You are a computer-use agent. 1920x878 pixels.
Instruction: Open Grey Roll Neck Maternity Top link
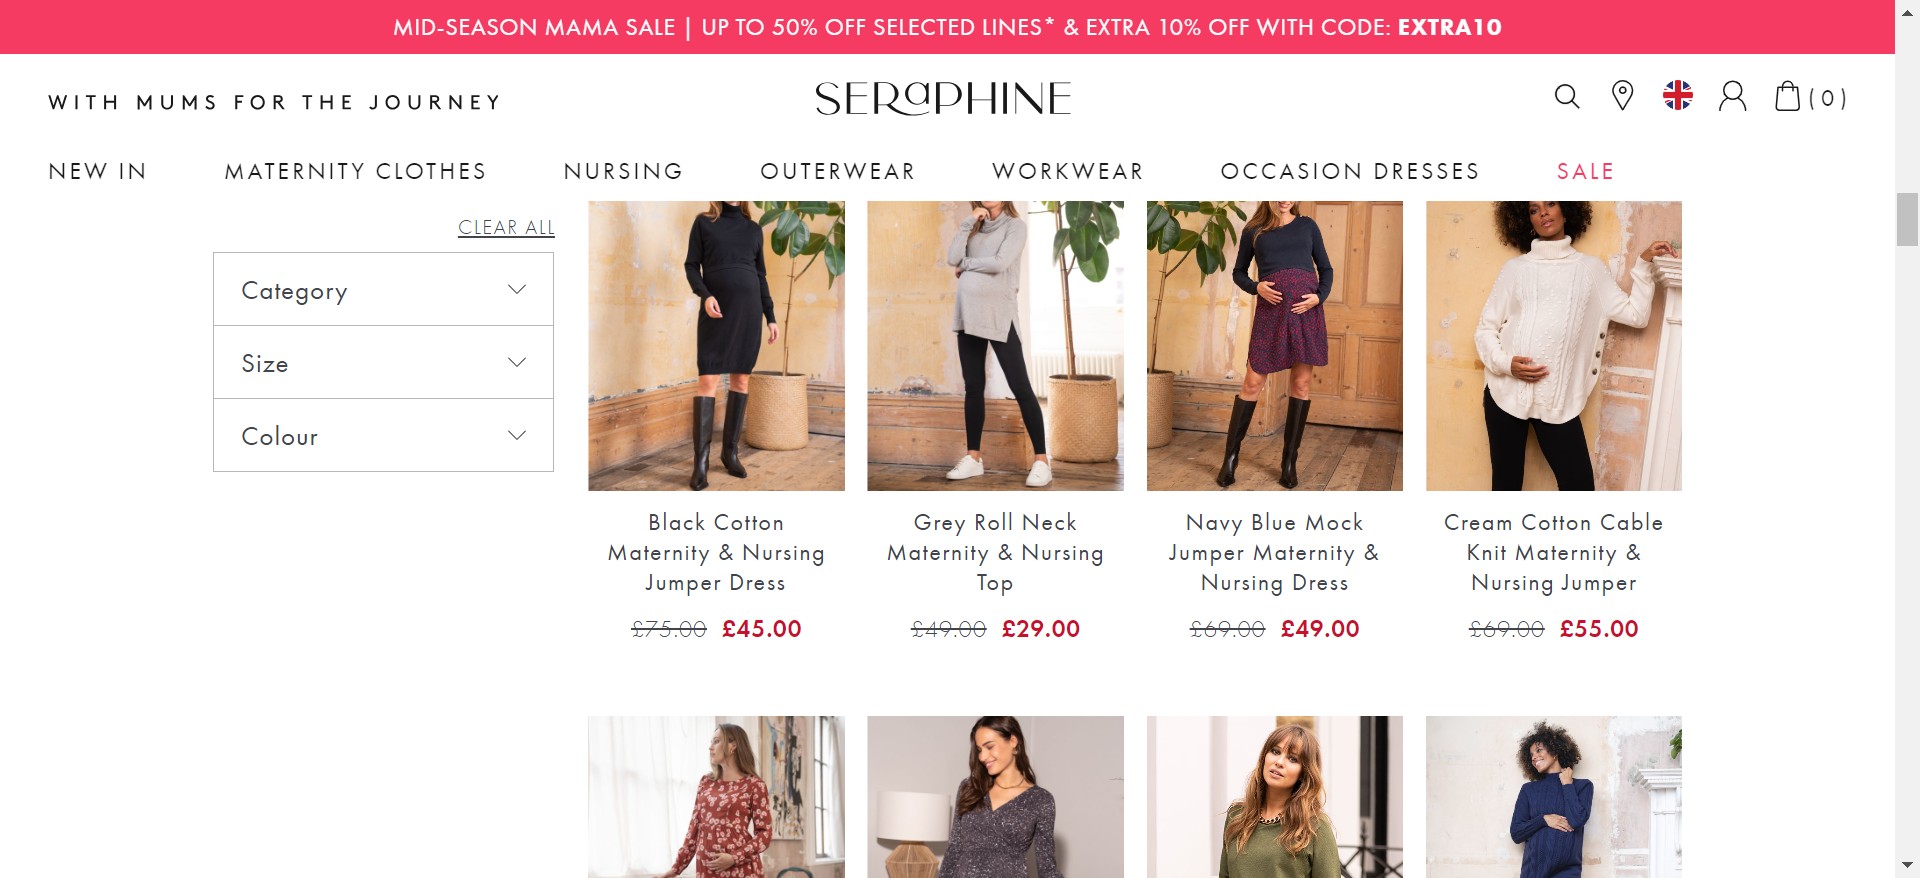coord(995,552)
